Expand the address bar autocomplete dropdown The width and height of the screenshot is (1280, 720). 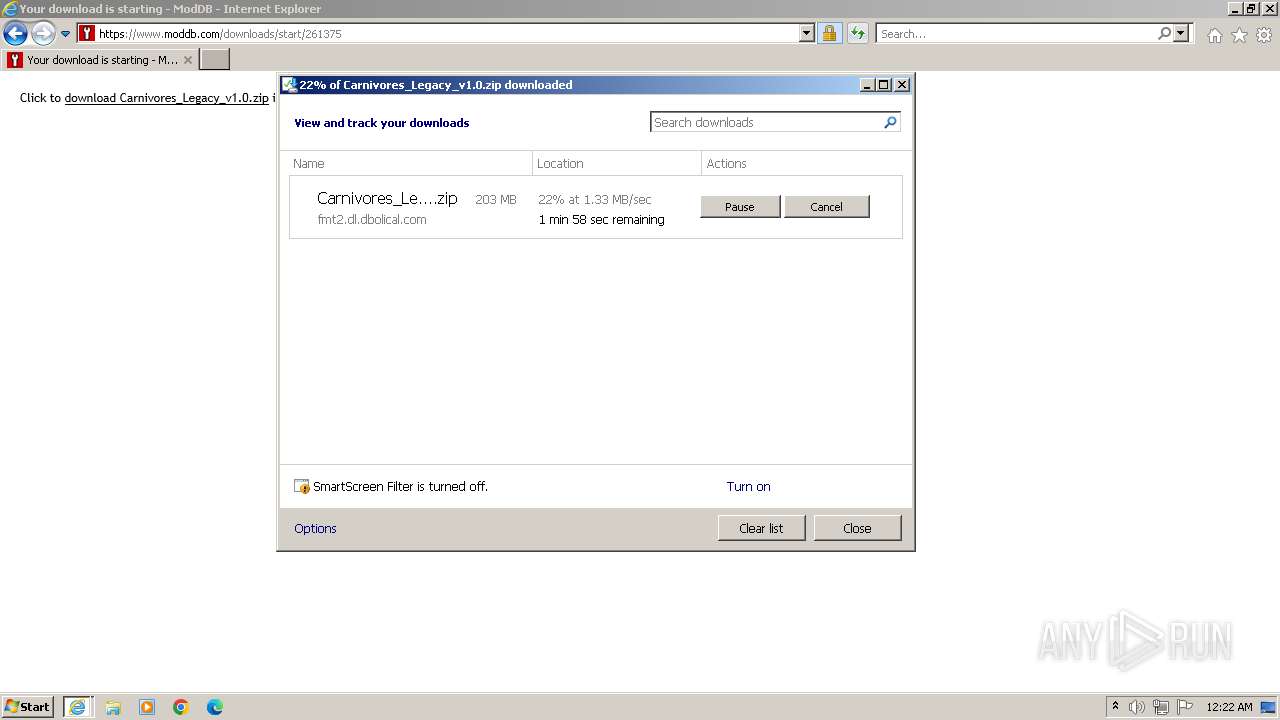click(x=807, y=33)
